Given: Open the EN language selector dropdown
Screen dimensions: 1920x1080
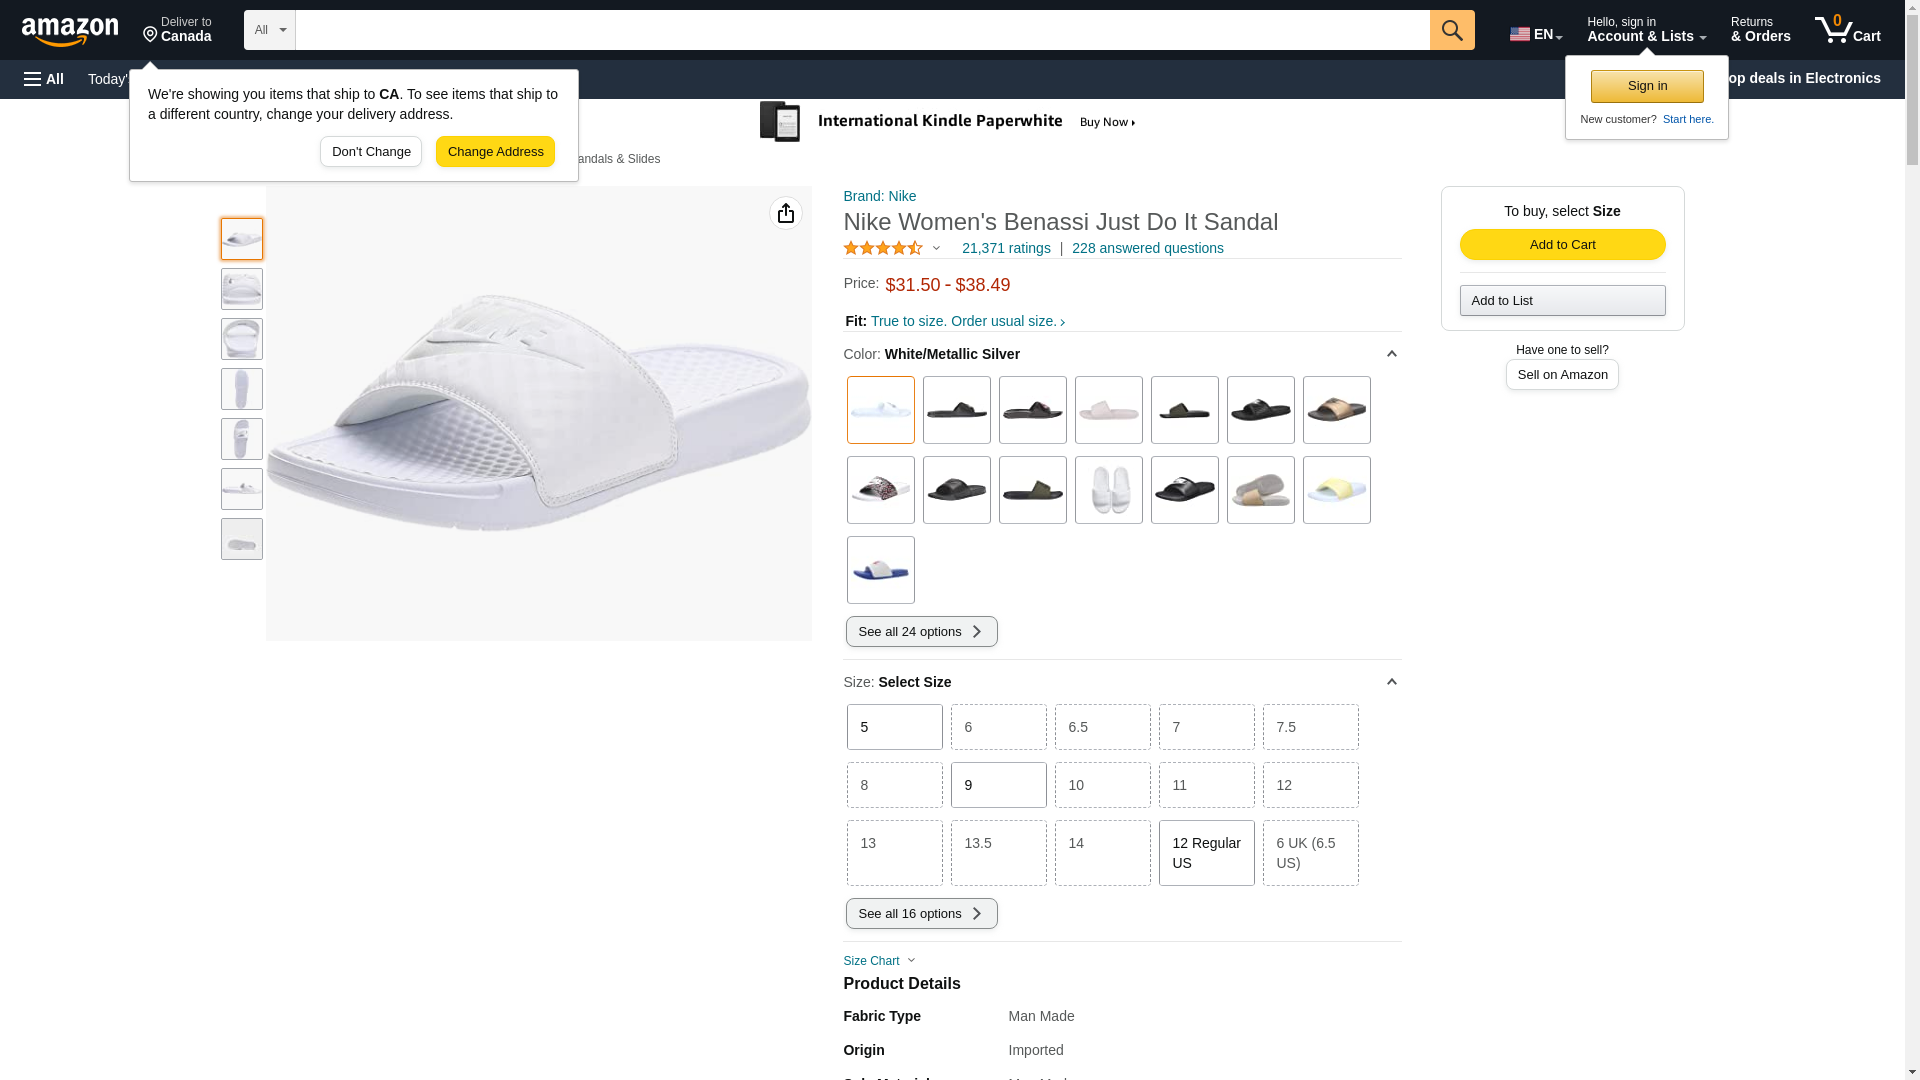Looking at the screenshot, I should [x=1535, y=34].
